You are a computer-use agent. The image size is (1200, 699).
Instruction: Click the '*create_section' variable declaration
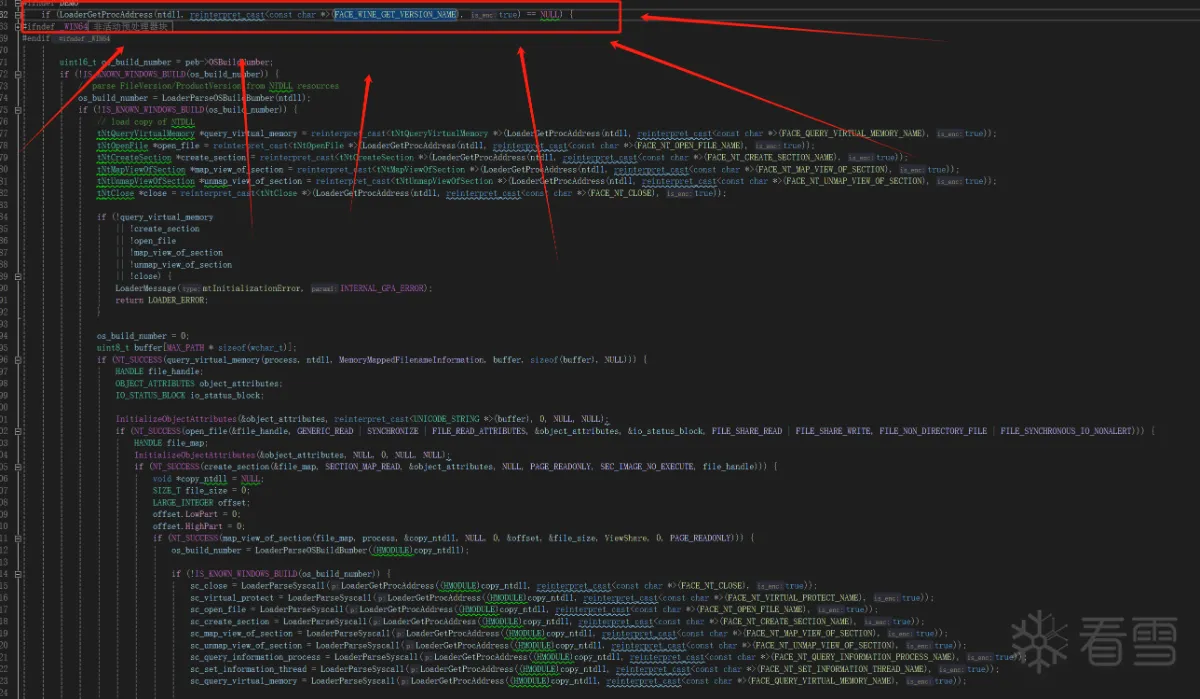click(x=210, y=157)
